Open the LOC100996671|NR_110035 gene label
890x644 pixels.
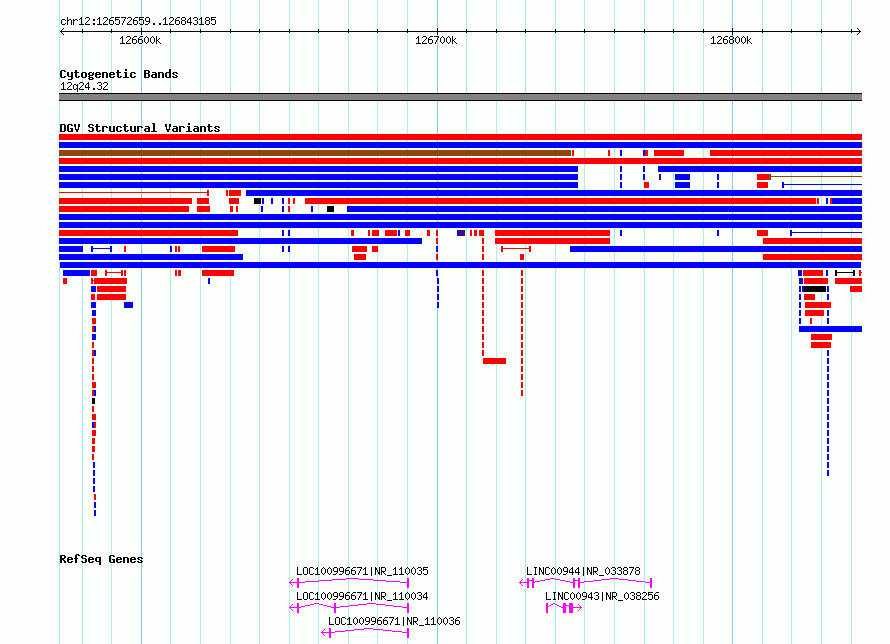click(362, 571)
